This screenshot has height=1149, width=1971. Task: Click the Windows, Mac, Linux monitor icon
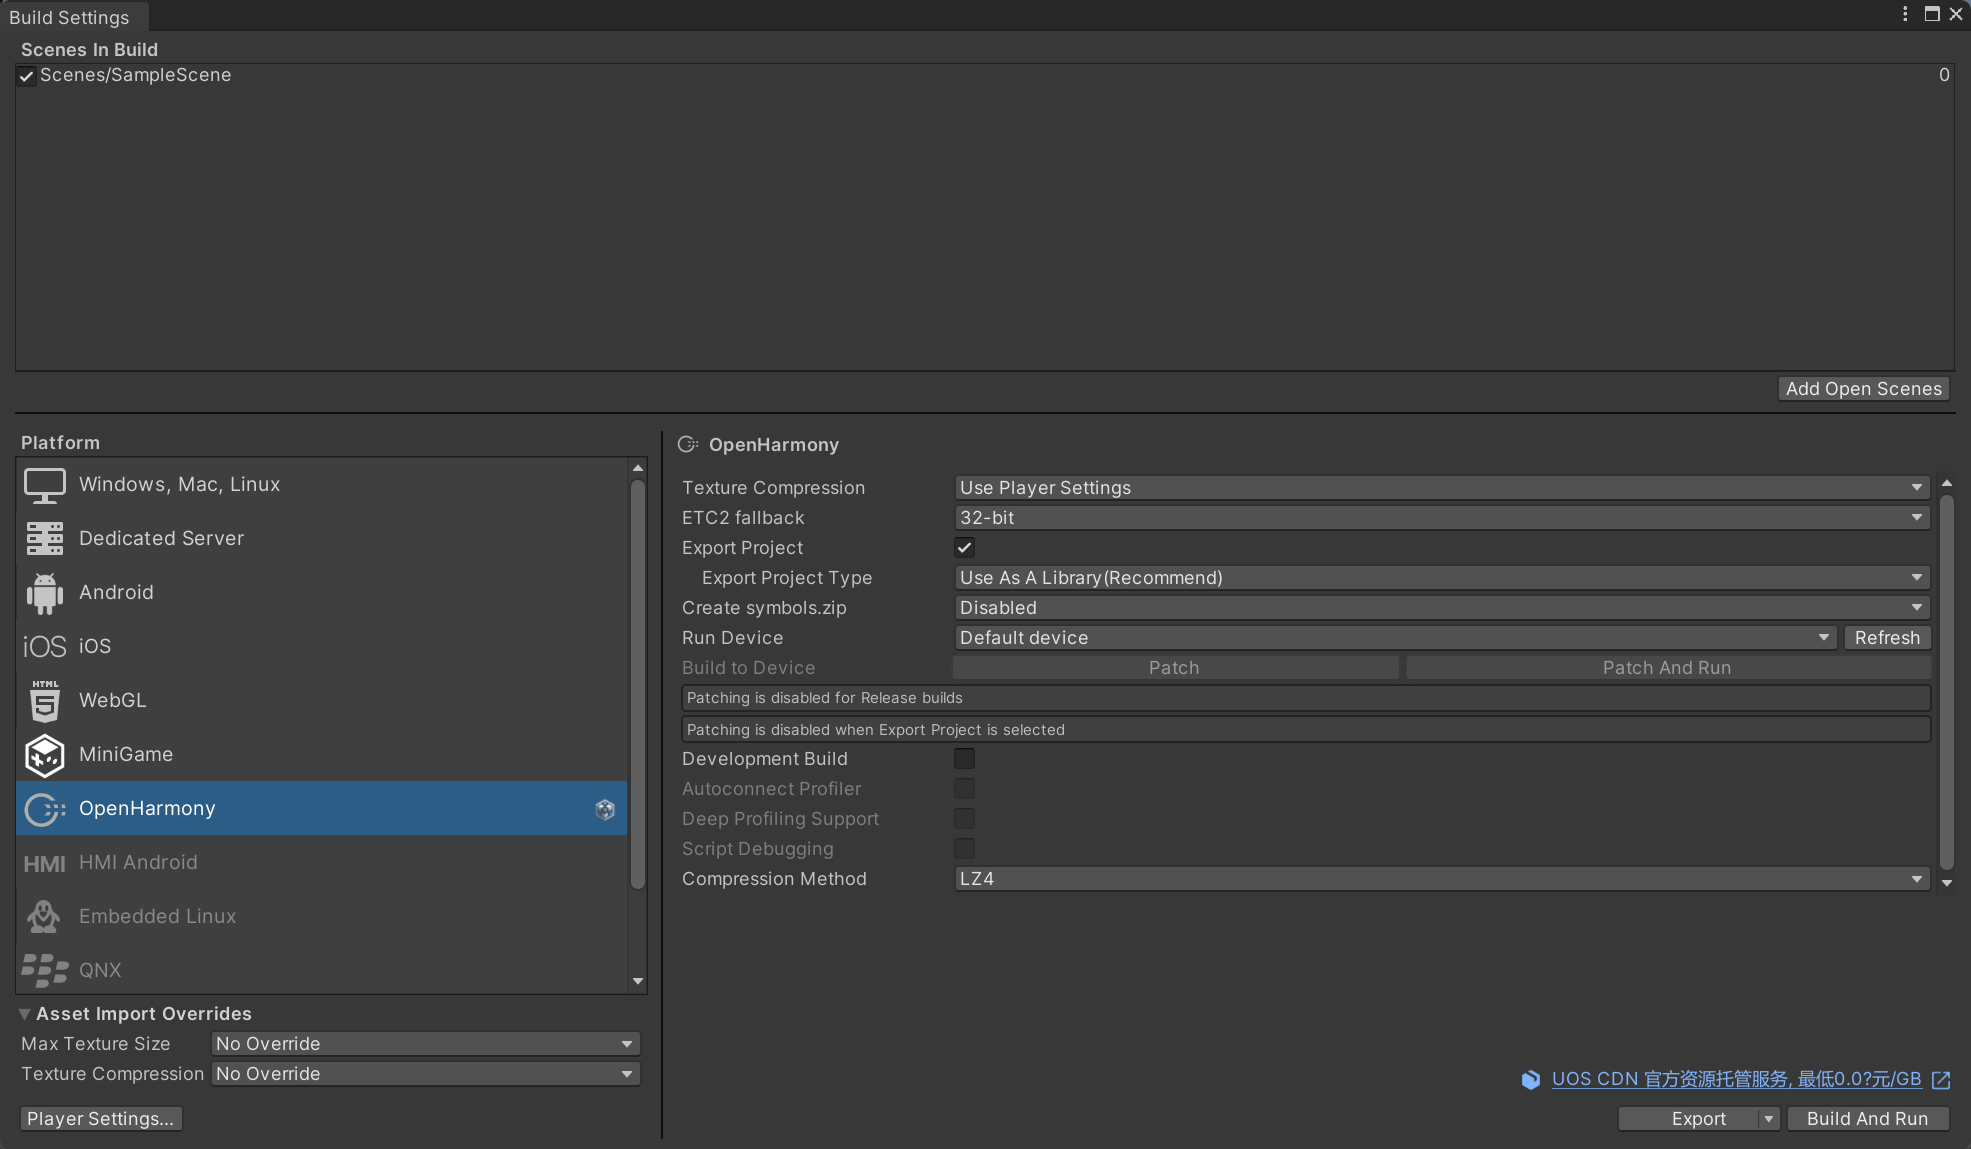click(44, 485)
